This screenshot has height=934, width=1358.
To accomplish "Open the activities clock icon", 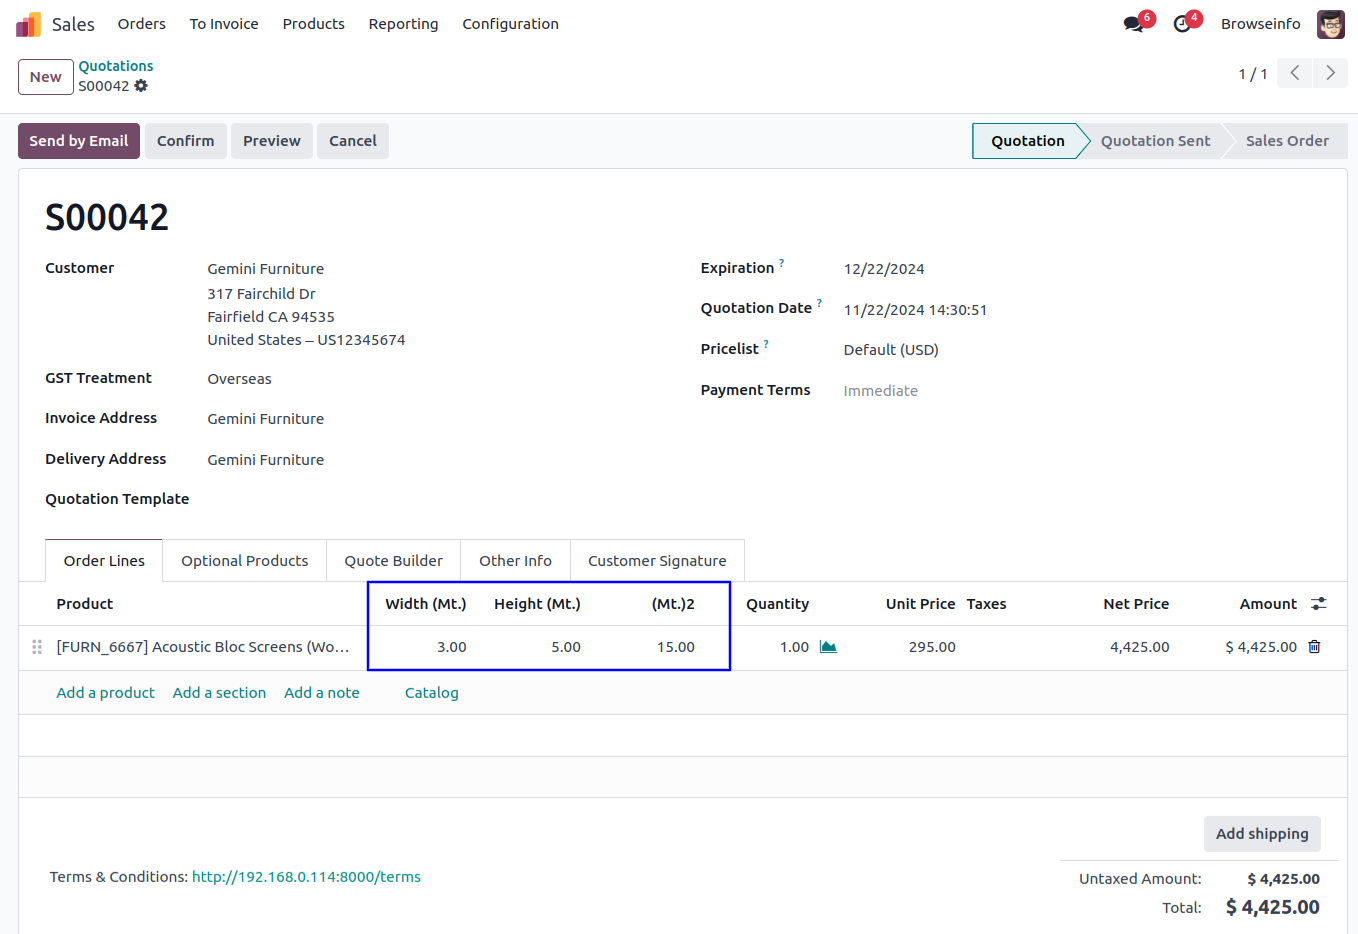I will [1182, 24].
